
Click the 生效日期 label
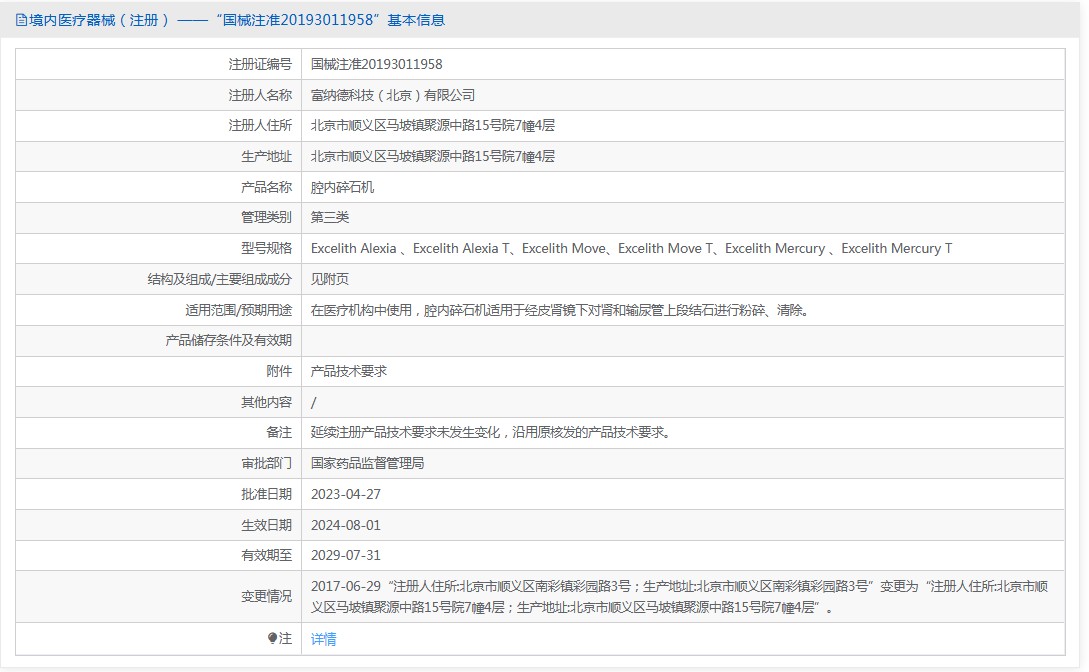(266, 525)
